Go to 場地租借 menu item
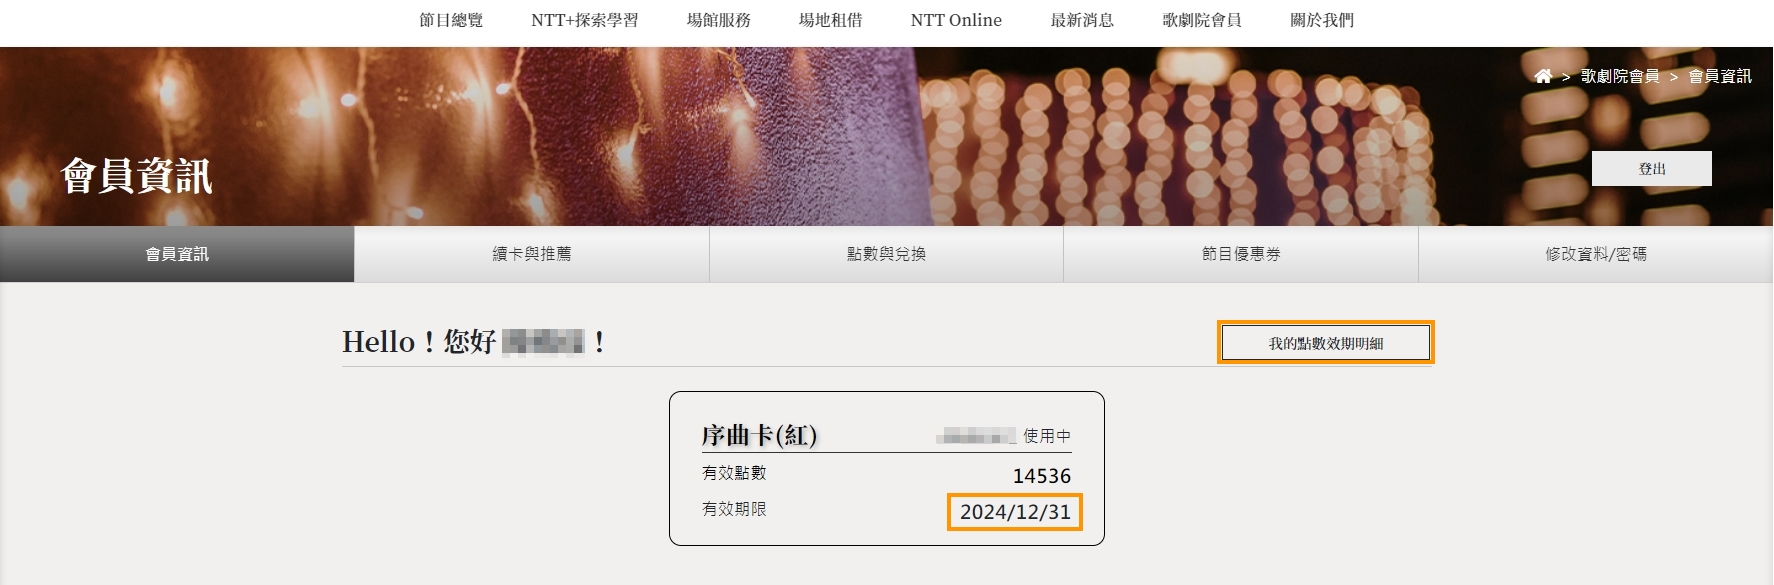1774x585 pixels. pos(830,20)
